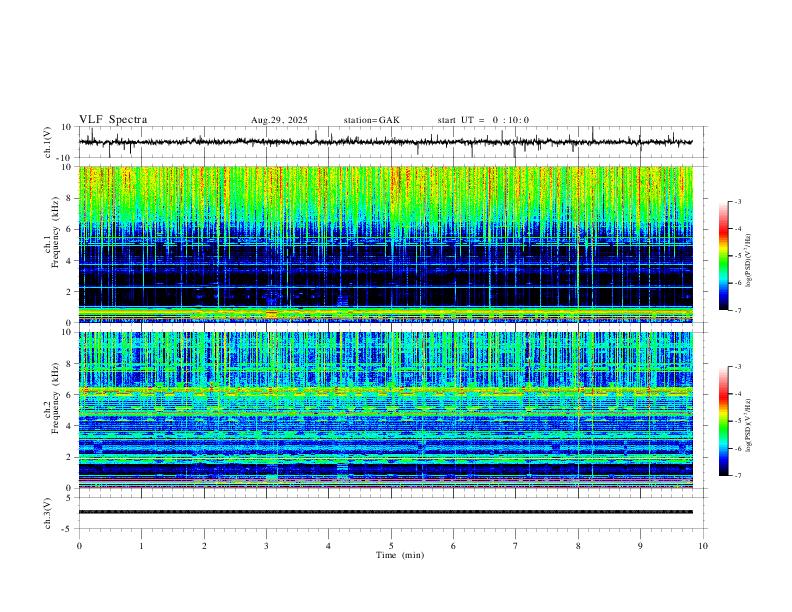
Task: Click the lower colorbar "log(PSD)(V²/Hz)" label
Action: [x=749, y=426]
